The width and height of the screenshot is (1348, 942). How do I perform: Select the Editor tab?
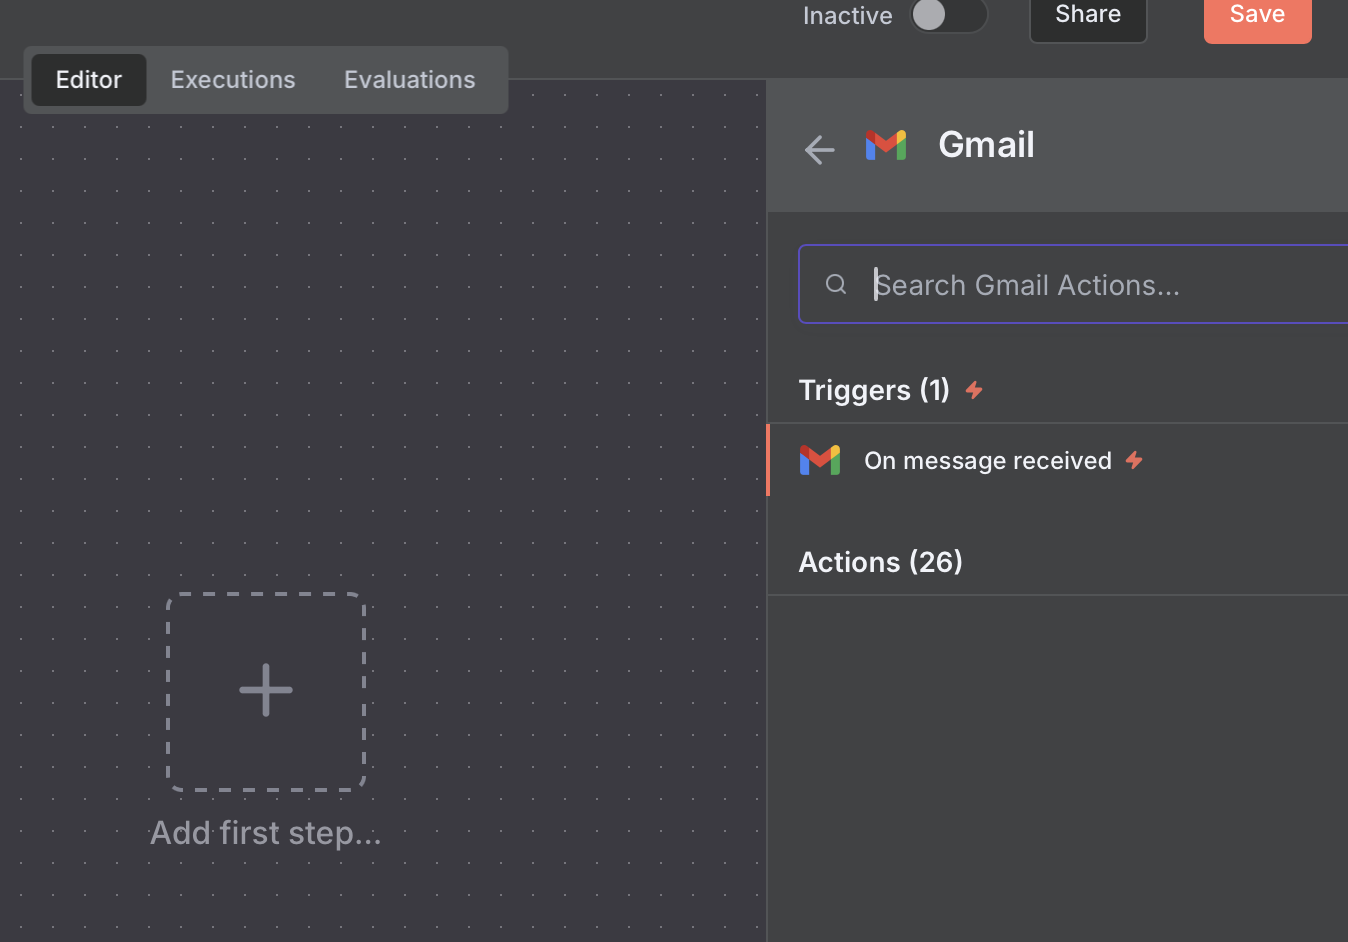(x=89, y=80)
